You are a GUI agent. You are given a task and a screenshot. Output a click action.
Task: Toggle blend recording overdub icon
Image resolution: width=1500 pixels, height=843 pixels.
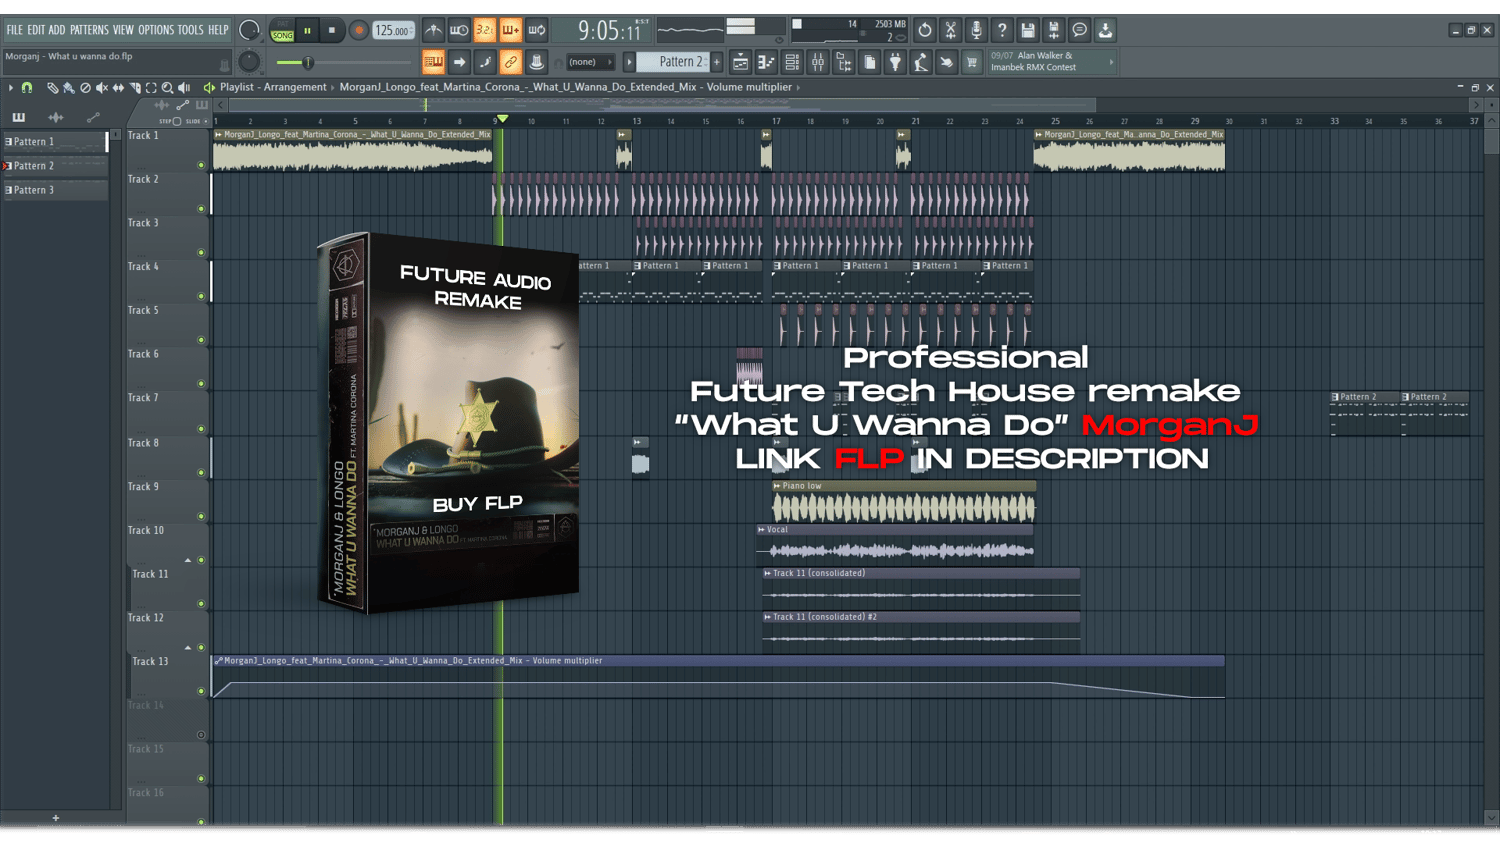[x=511, y=30]
